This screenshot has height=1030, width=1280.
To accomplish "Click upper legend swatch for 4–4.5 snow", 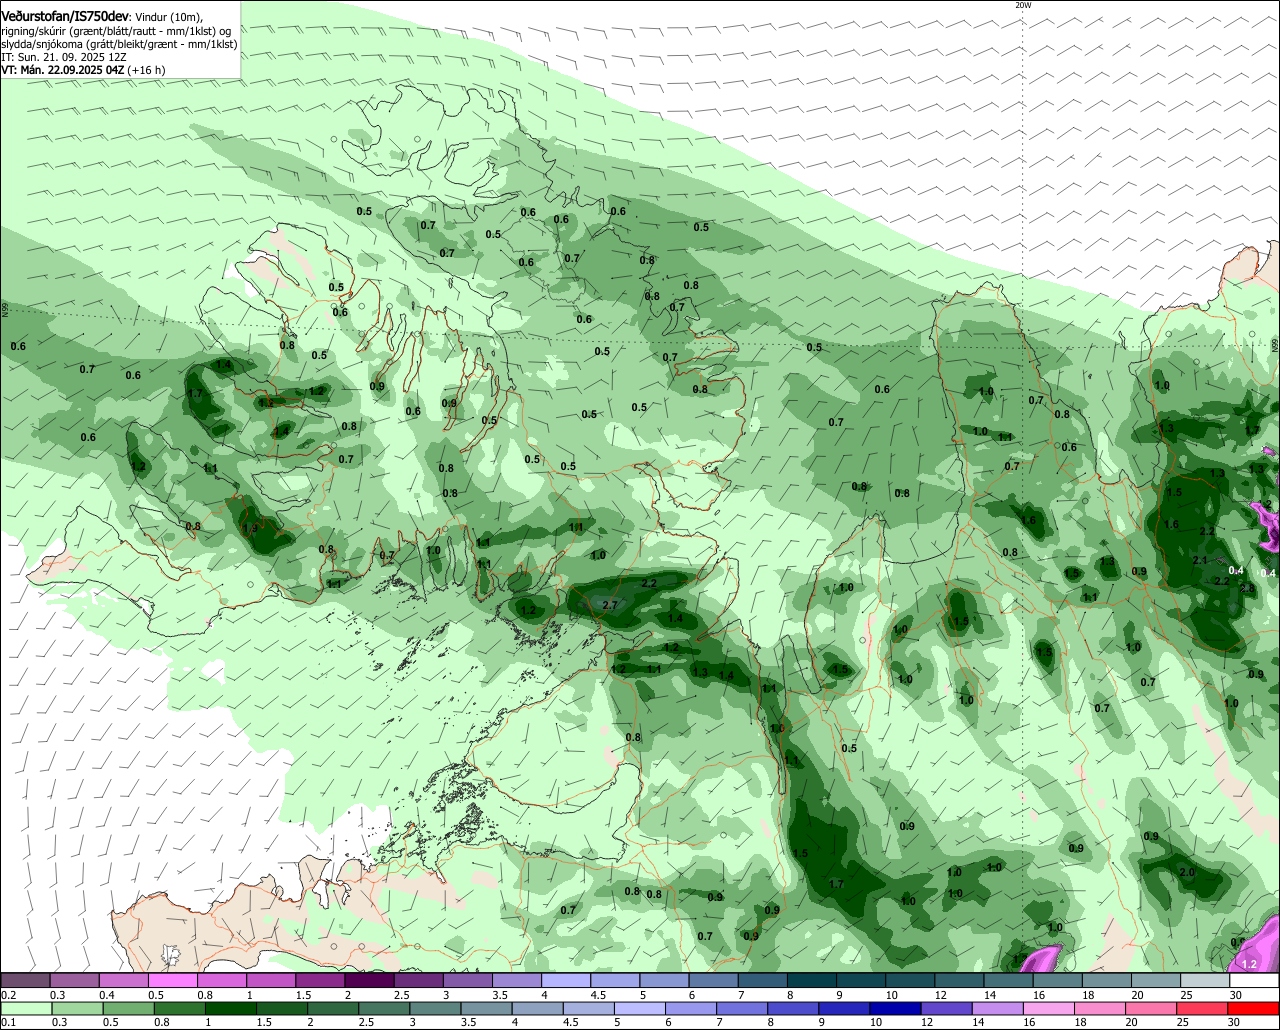I will pos(566,980).
